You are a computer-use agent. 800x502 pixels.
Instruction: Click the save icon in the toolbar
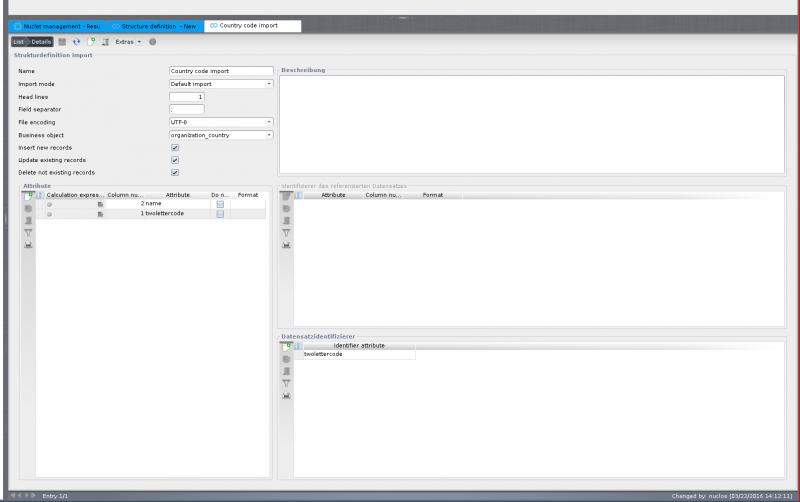point(62,42)
